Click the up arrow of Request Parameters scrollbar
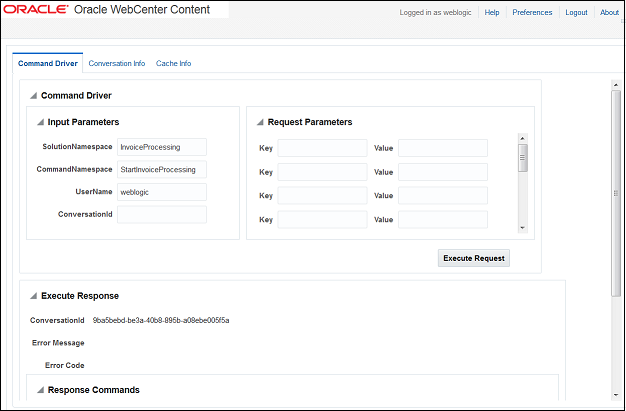The width and height of the screenshot is (626, 411). (x=523, y=138)
